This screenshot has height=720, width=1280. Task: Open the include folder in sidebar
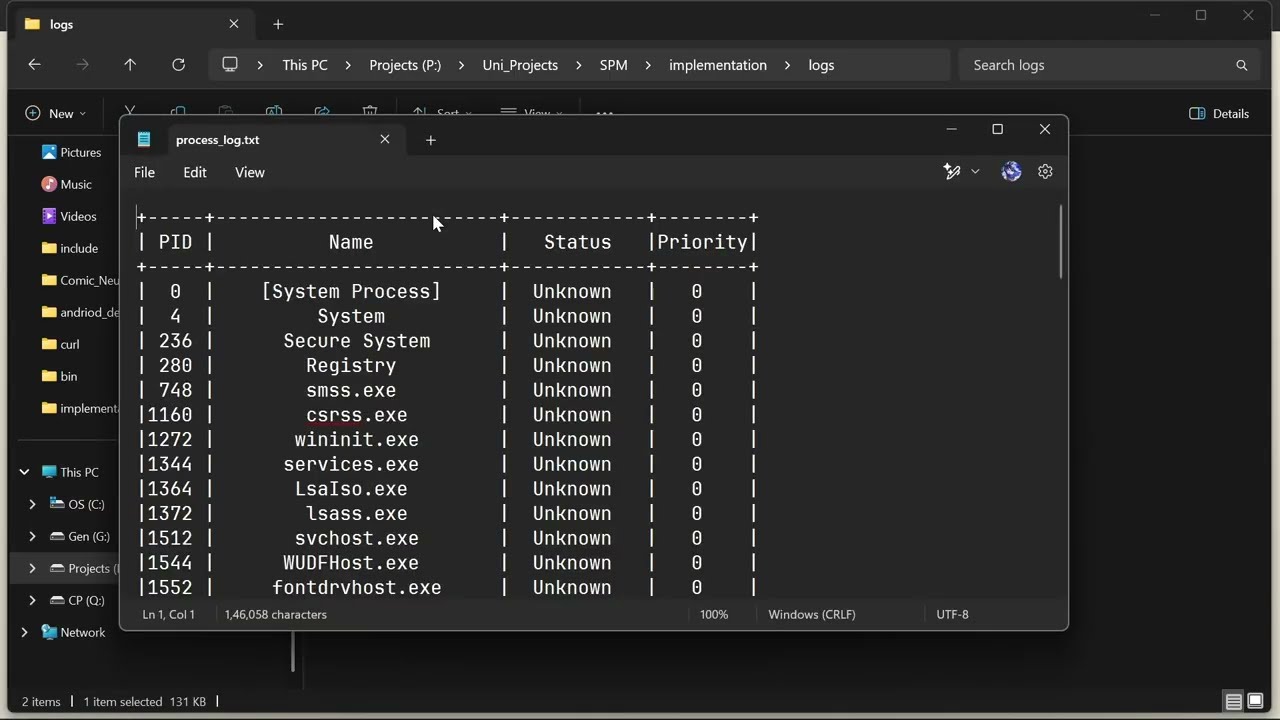(x=70, y=248)
